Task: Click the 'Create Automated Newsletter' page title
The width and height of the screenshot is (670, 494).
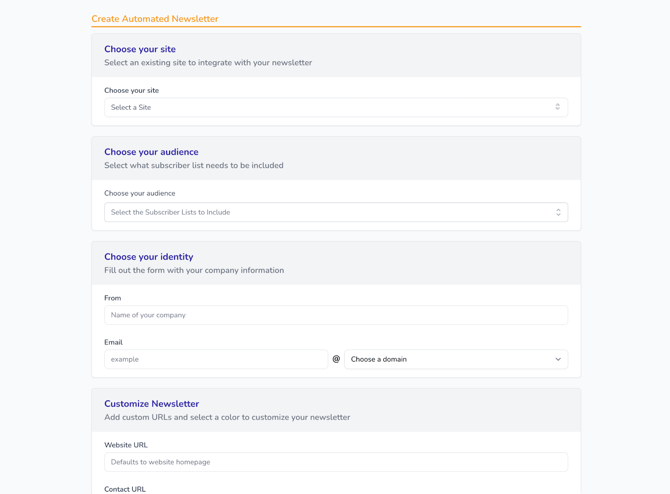Action: [154, 19]
